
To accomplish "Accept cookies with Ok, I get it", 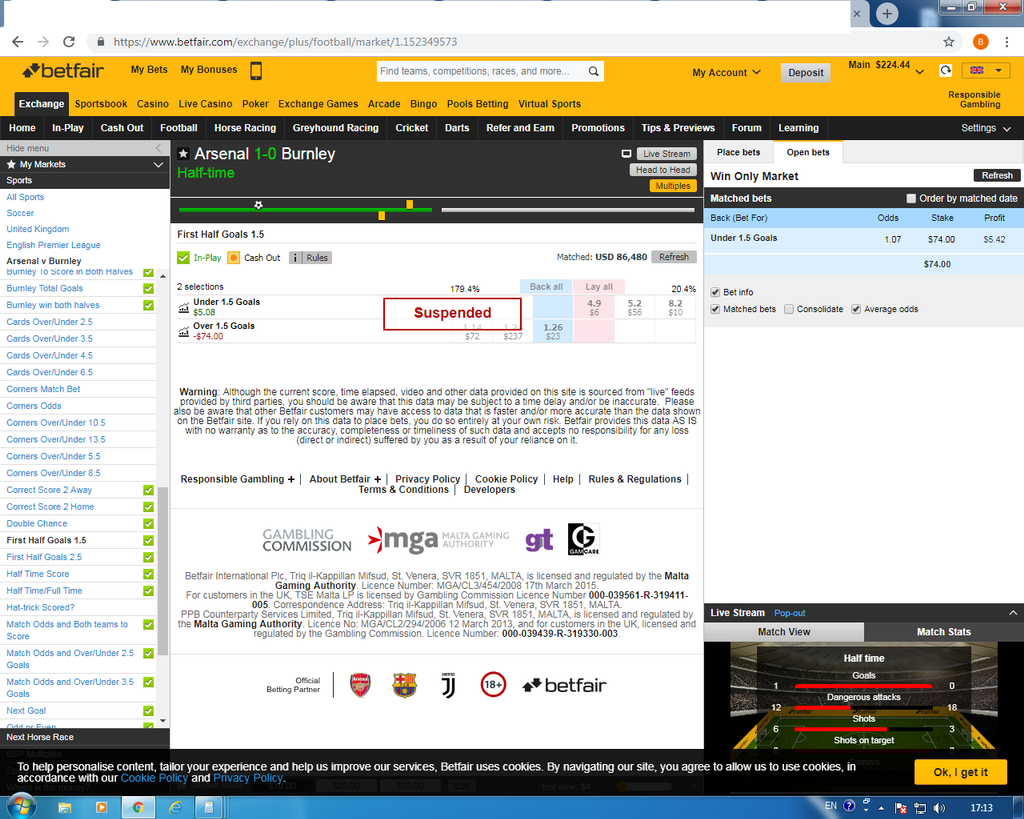I will [960, 772].
